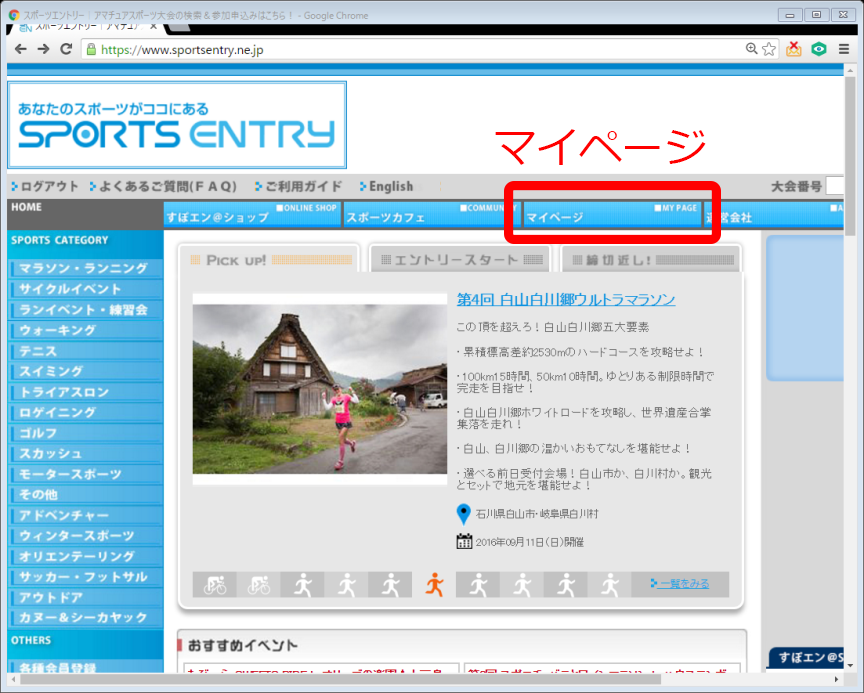Open the Shirakawa-go runner photo

pos(320,389)
